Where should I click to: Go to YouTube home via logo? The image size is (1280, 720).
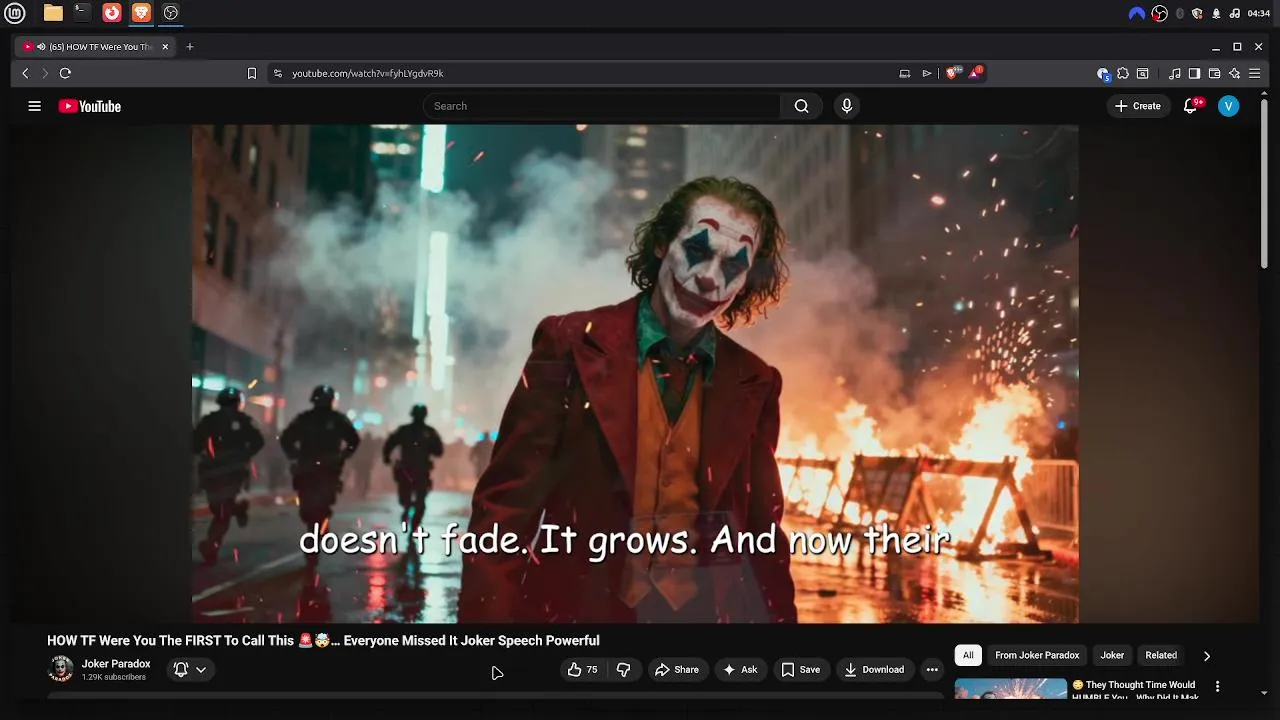[x=90, y=106]
